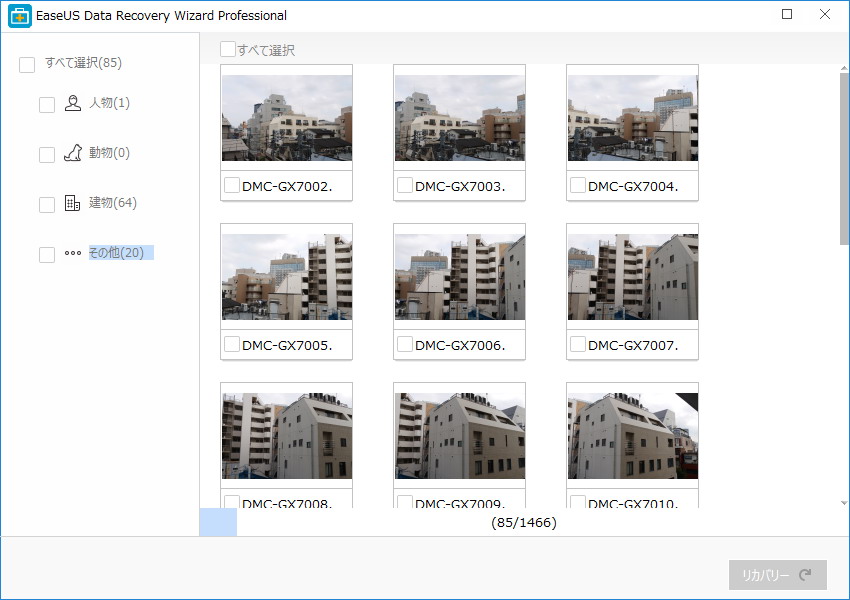Check the DMC-GX7006 file checkbox
The width and height of the screenshot is (850, 600).
[405, 344]
